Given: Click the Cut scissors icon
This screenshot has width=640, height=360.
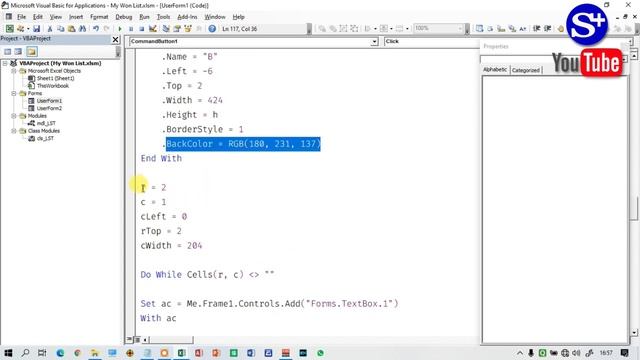Looking at the screenshot, I should (49, 29).
